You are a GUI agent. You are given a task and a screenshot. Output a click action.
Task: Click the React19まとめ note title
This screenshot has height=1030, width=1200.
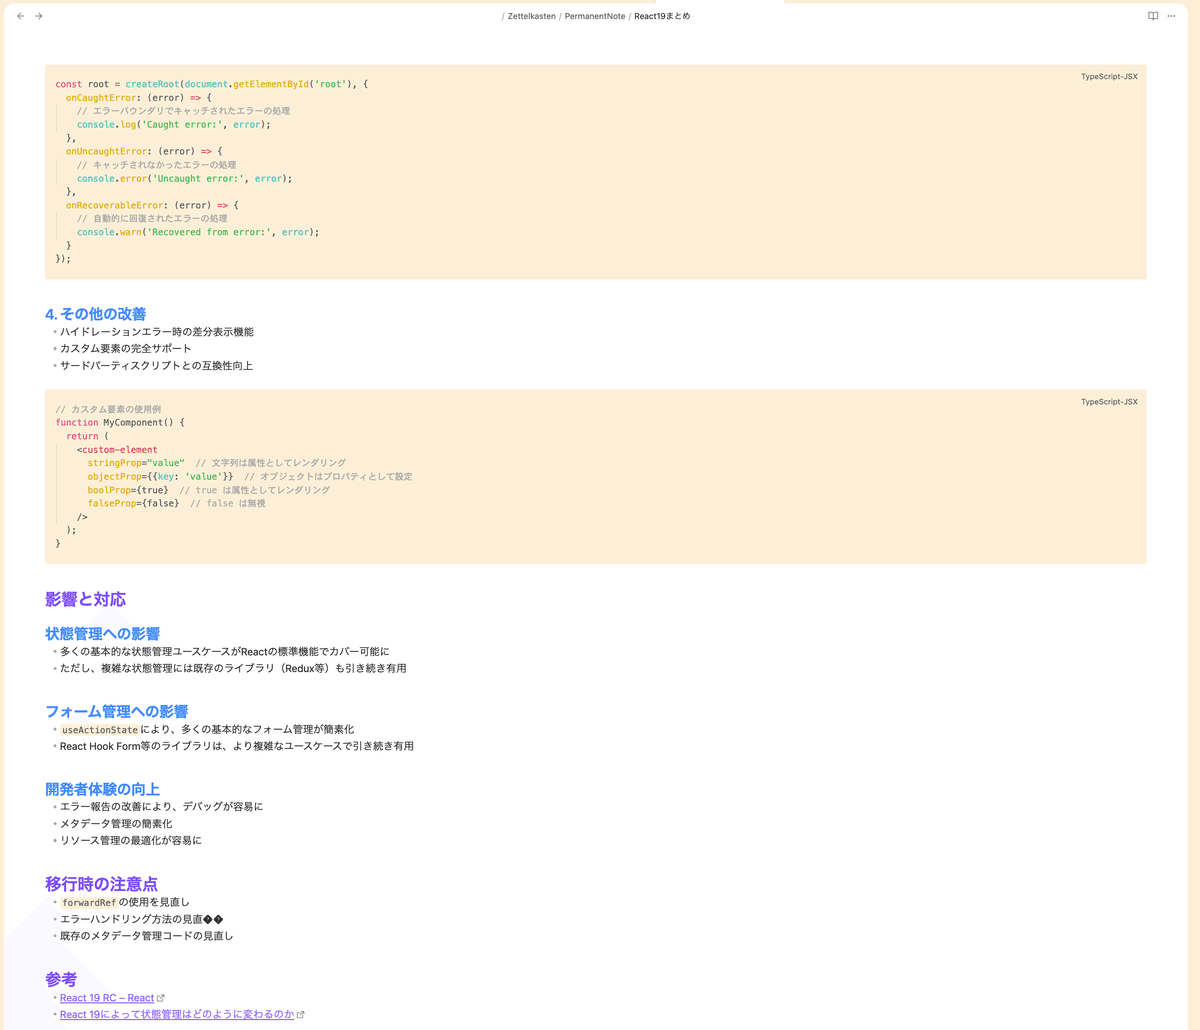coord(662,16)
